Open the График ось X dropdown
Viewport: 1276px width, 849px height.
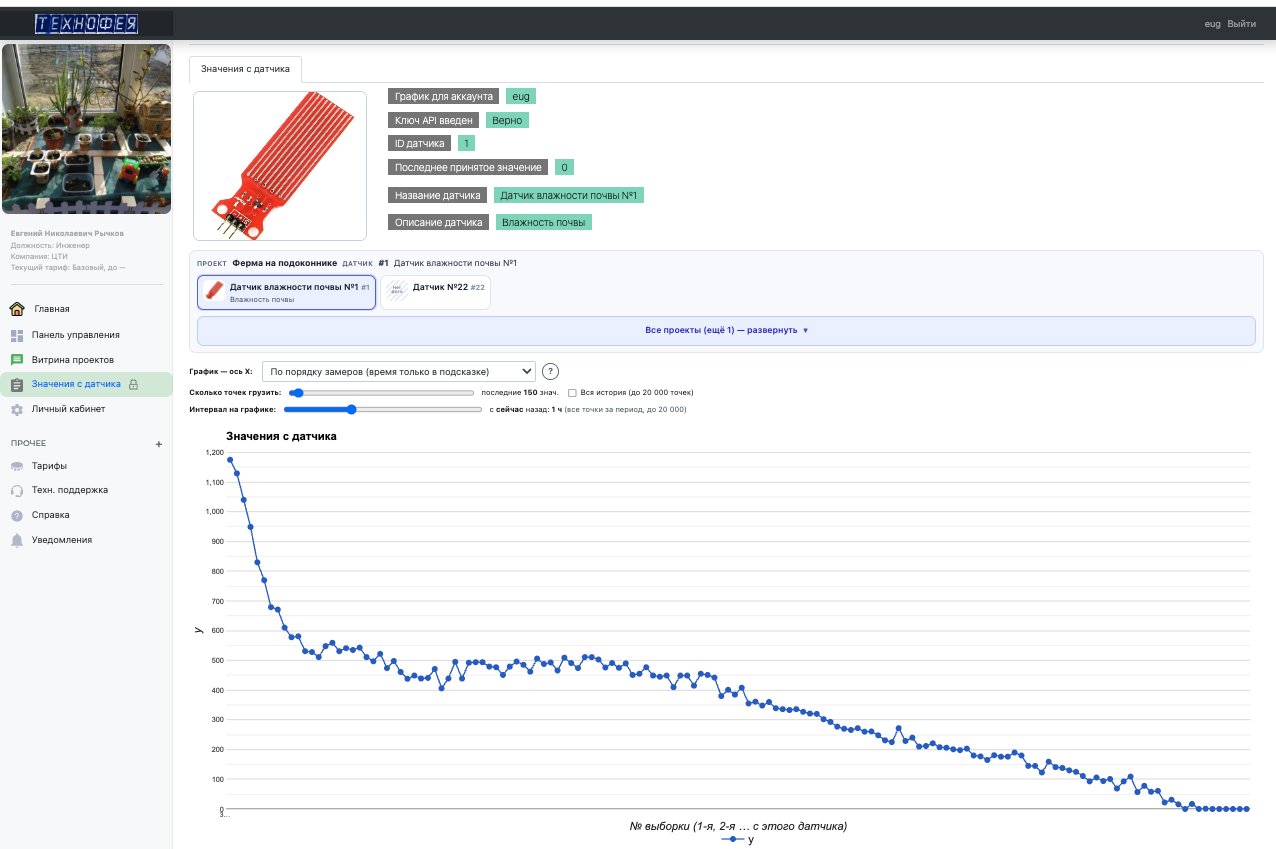click(x=398, y=371)
